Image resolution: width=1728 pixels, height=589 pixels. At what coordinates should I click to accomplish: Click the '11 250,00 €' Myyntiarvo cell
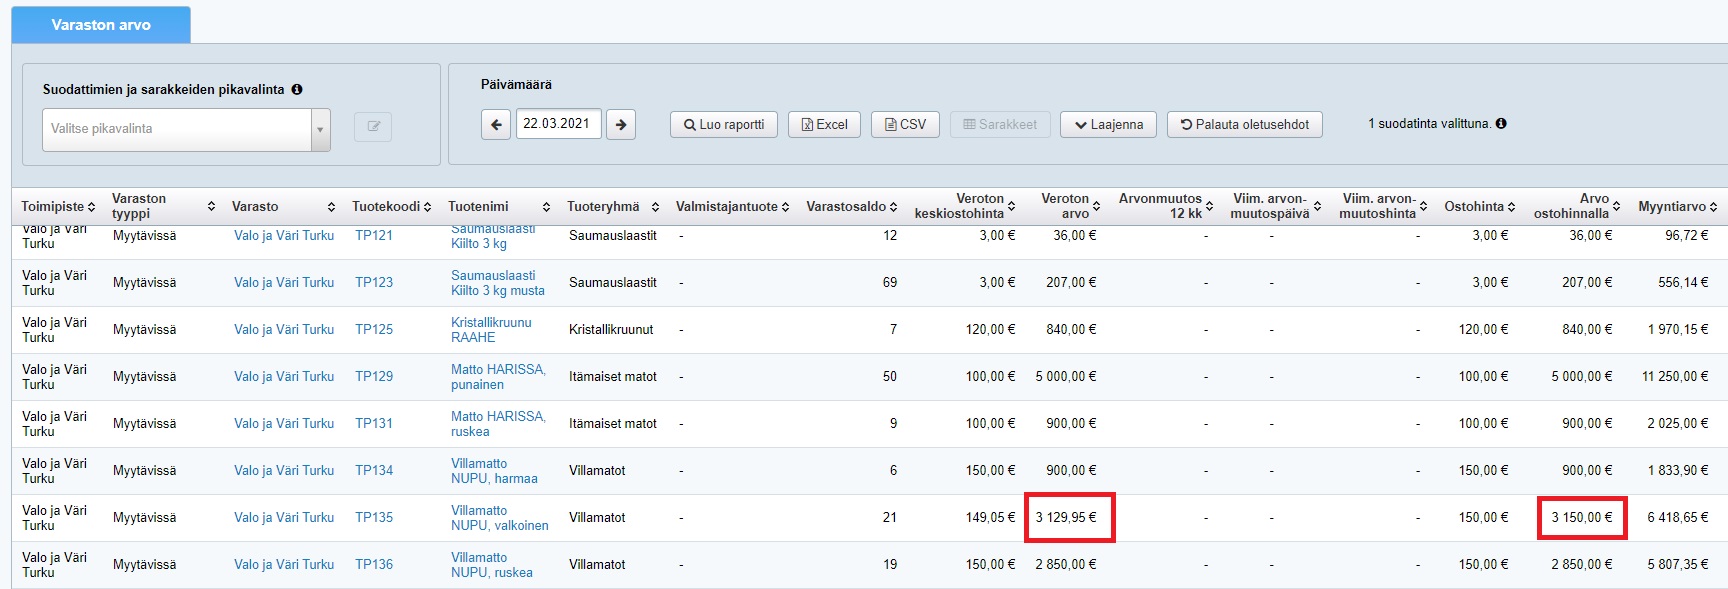coord(1675,377)
